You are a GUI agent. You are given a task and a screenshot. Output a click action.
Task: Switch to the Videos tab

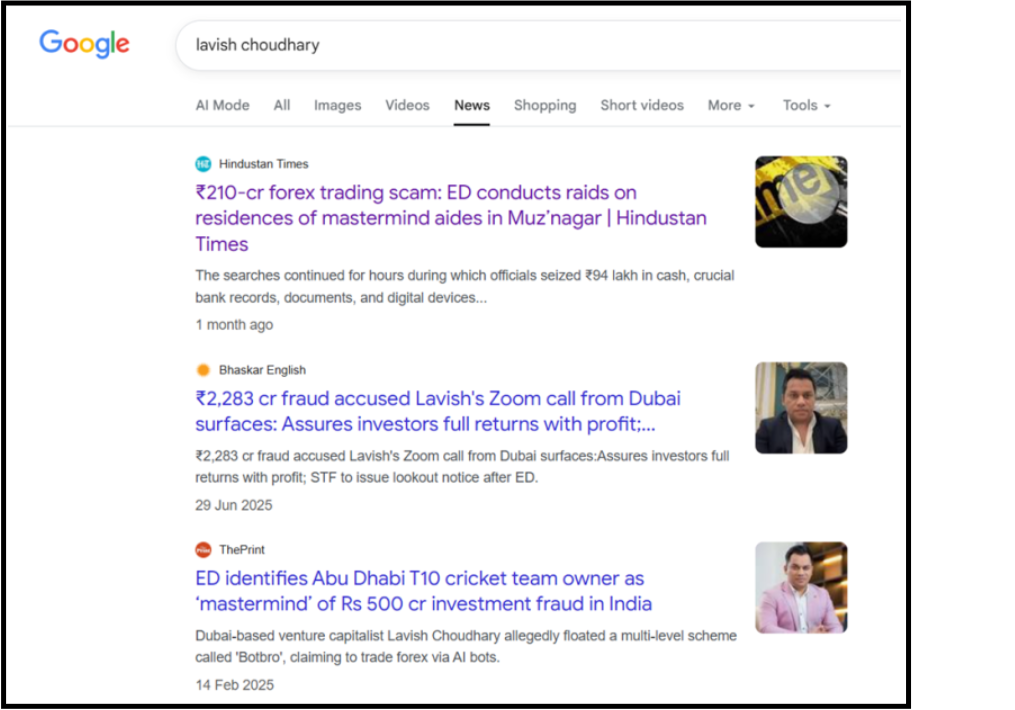[x=407, y=105]
